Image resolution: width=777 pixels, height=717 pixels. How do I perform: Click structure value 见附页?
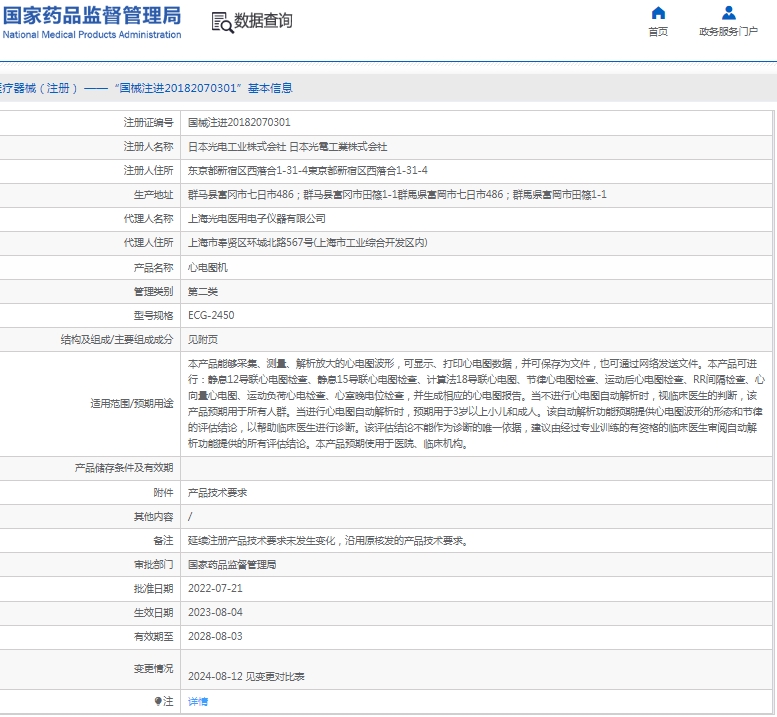pos(203,339)
